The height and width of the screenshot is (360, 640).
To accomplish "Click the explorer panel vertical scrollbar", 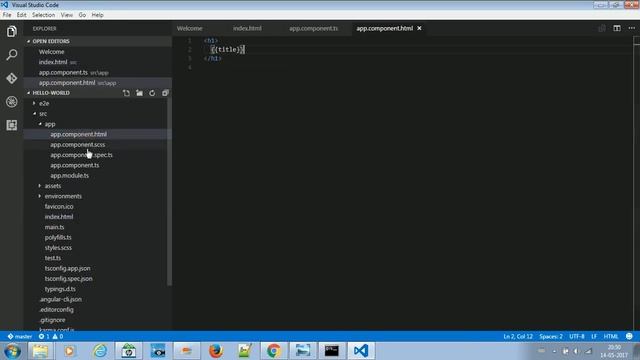I will pyautogui.click(x=169, y=192).
